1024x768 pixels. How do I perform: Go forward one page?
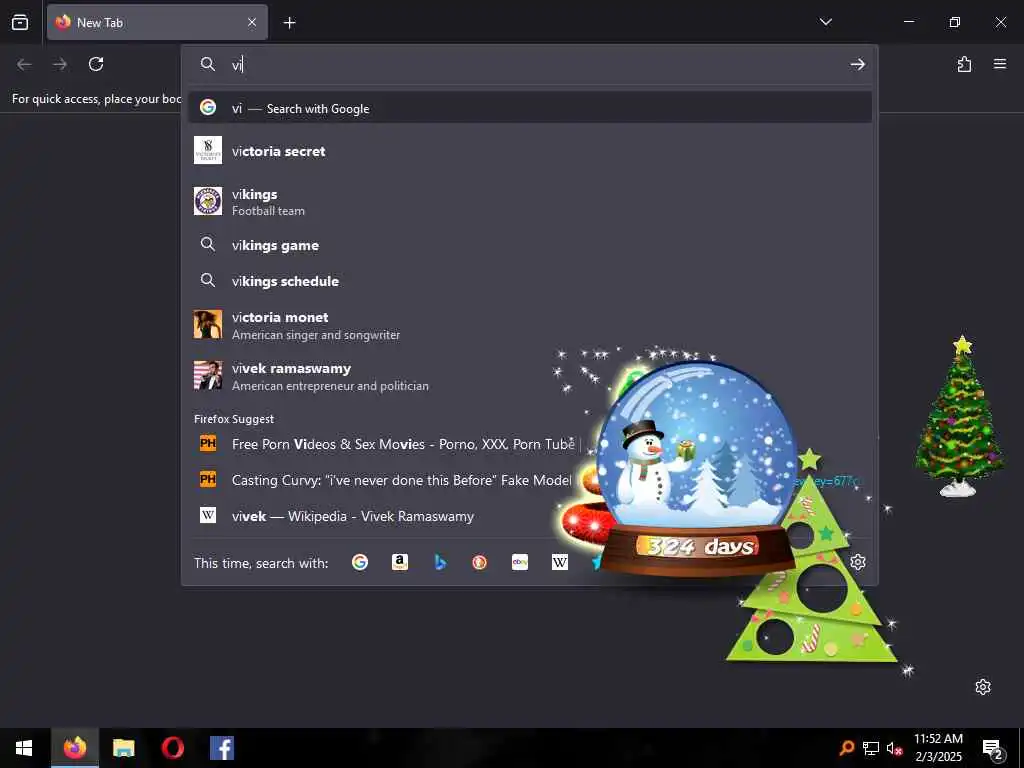60,64
